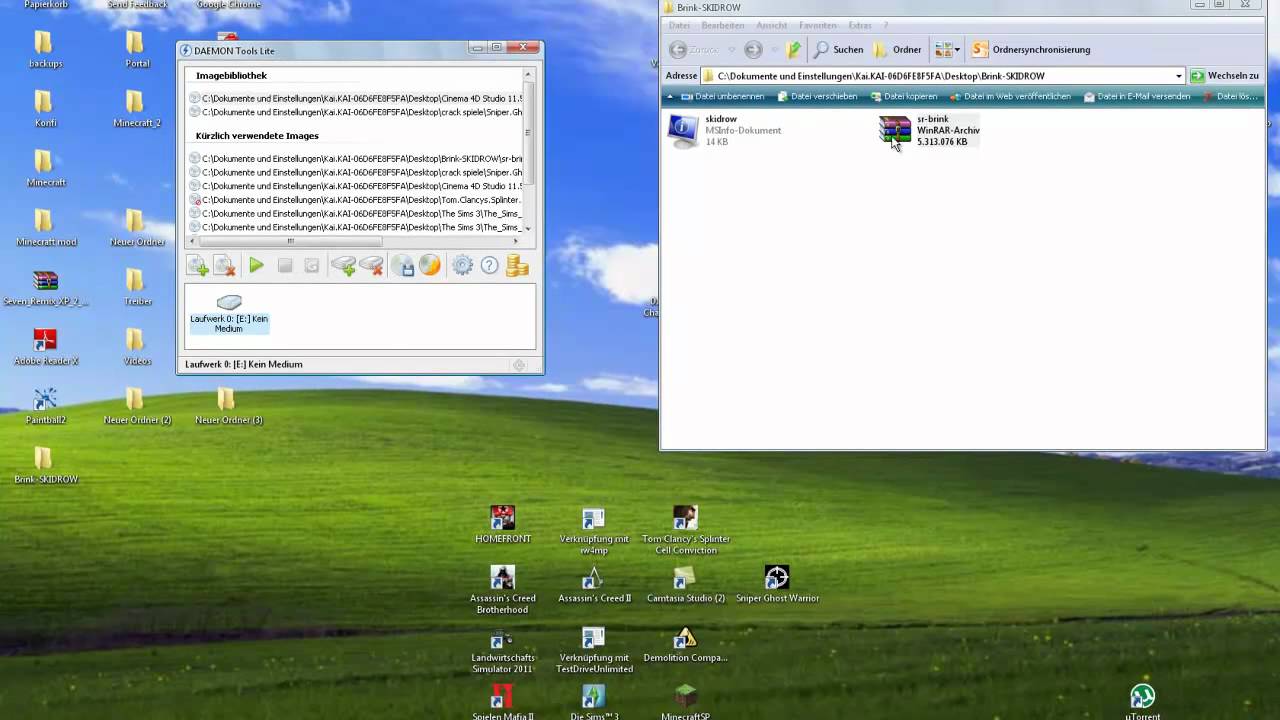Click the green Mount play button

tap(257, 265)
